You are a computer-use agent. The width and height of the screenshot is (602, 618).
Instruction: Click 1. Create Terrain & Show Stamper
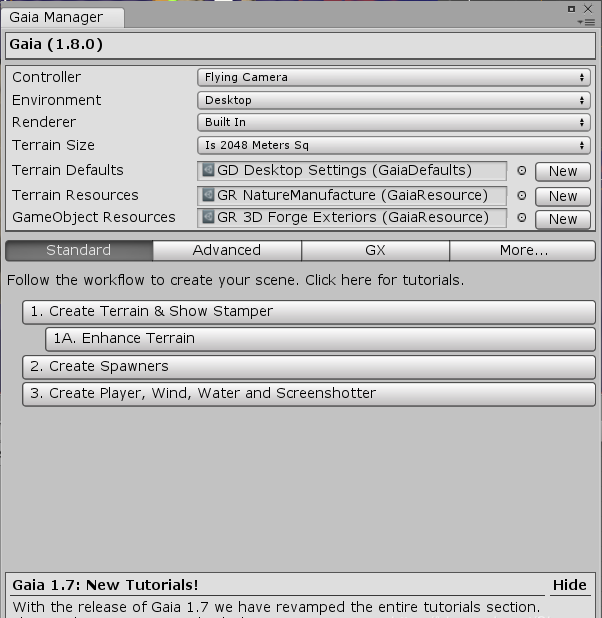(x=309, y=312)
